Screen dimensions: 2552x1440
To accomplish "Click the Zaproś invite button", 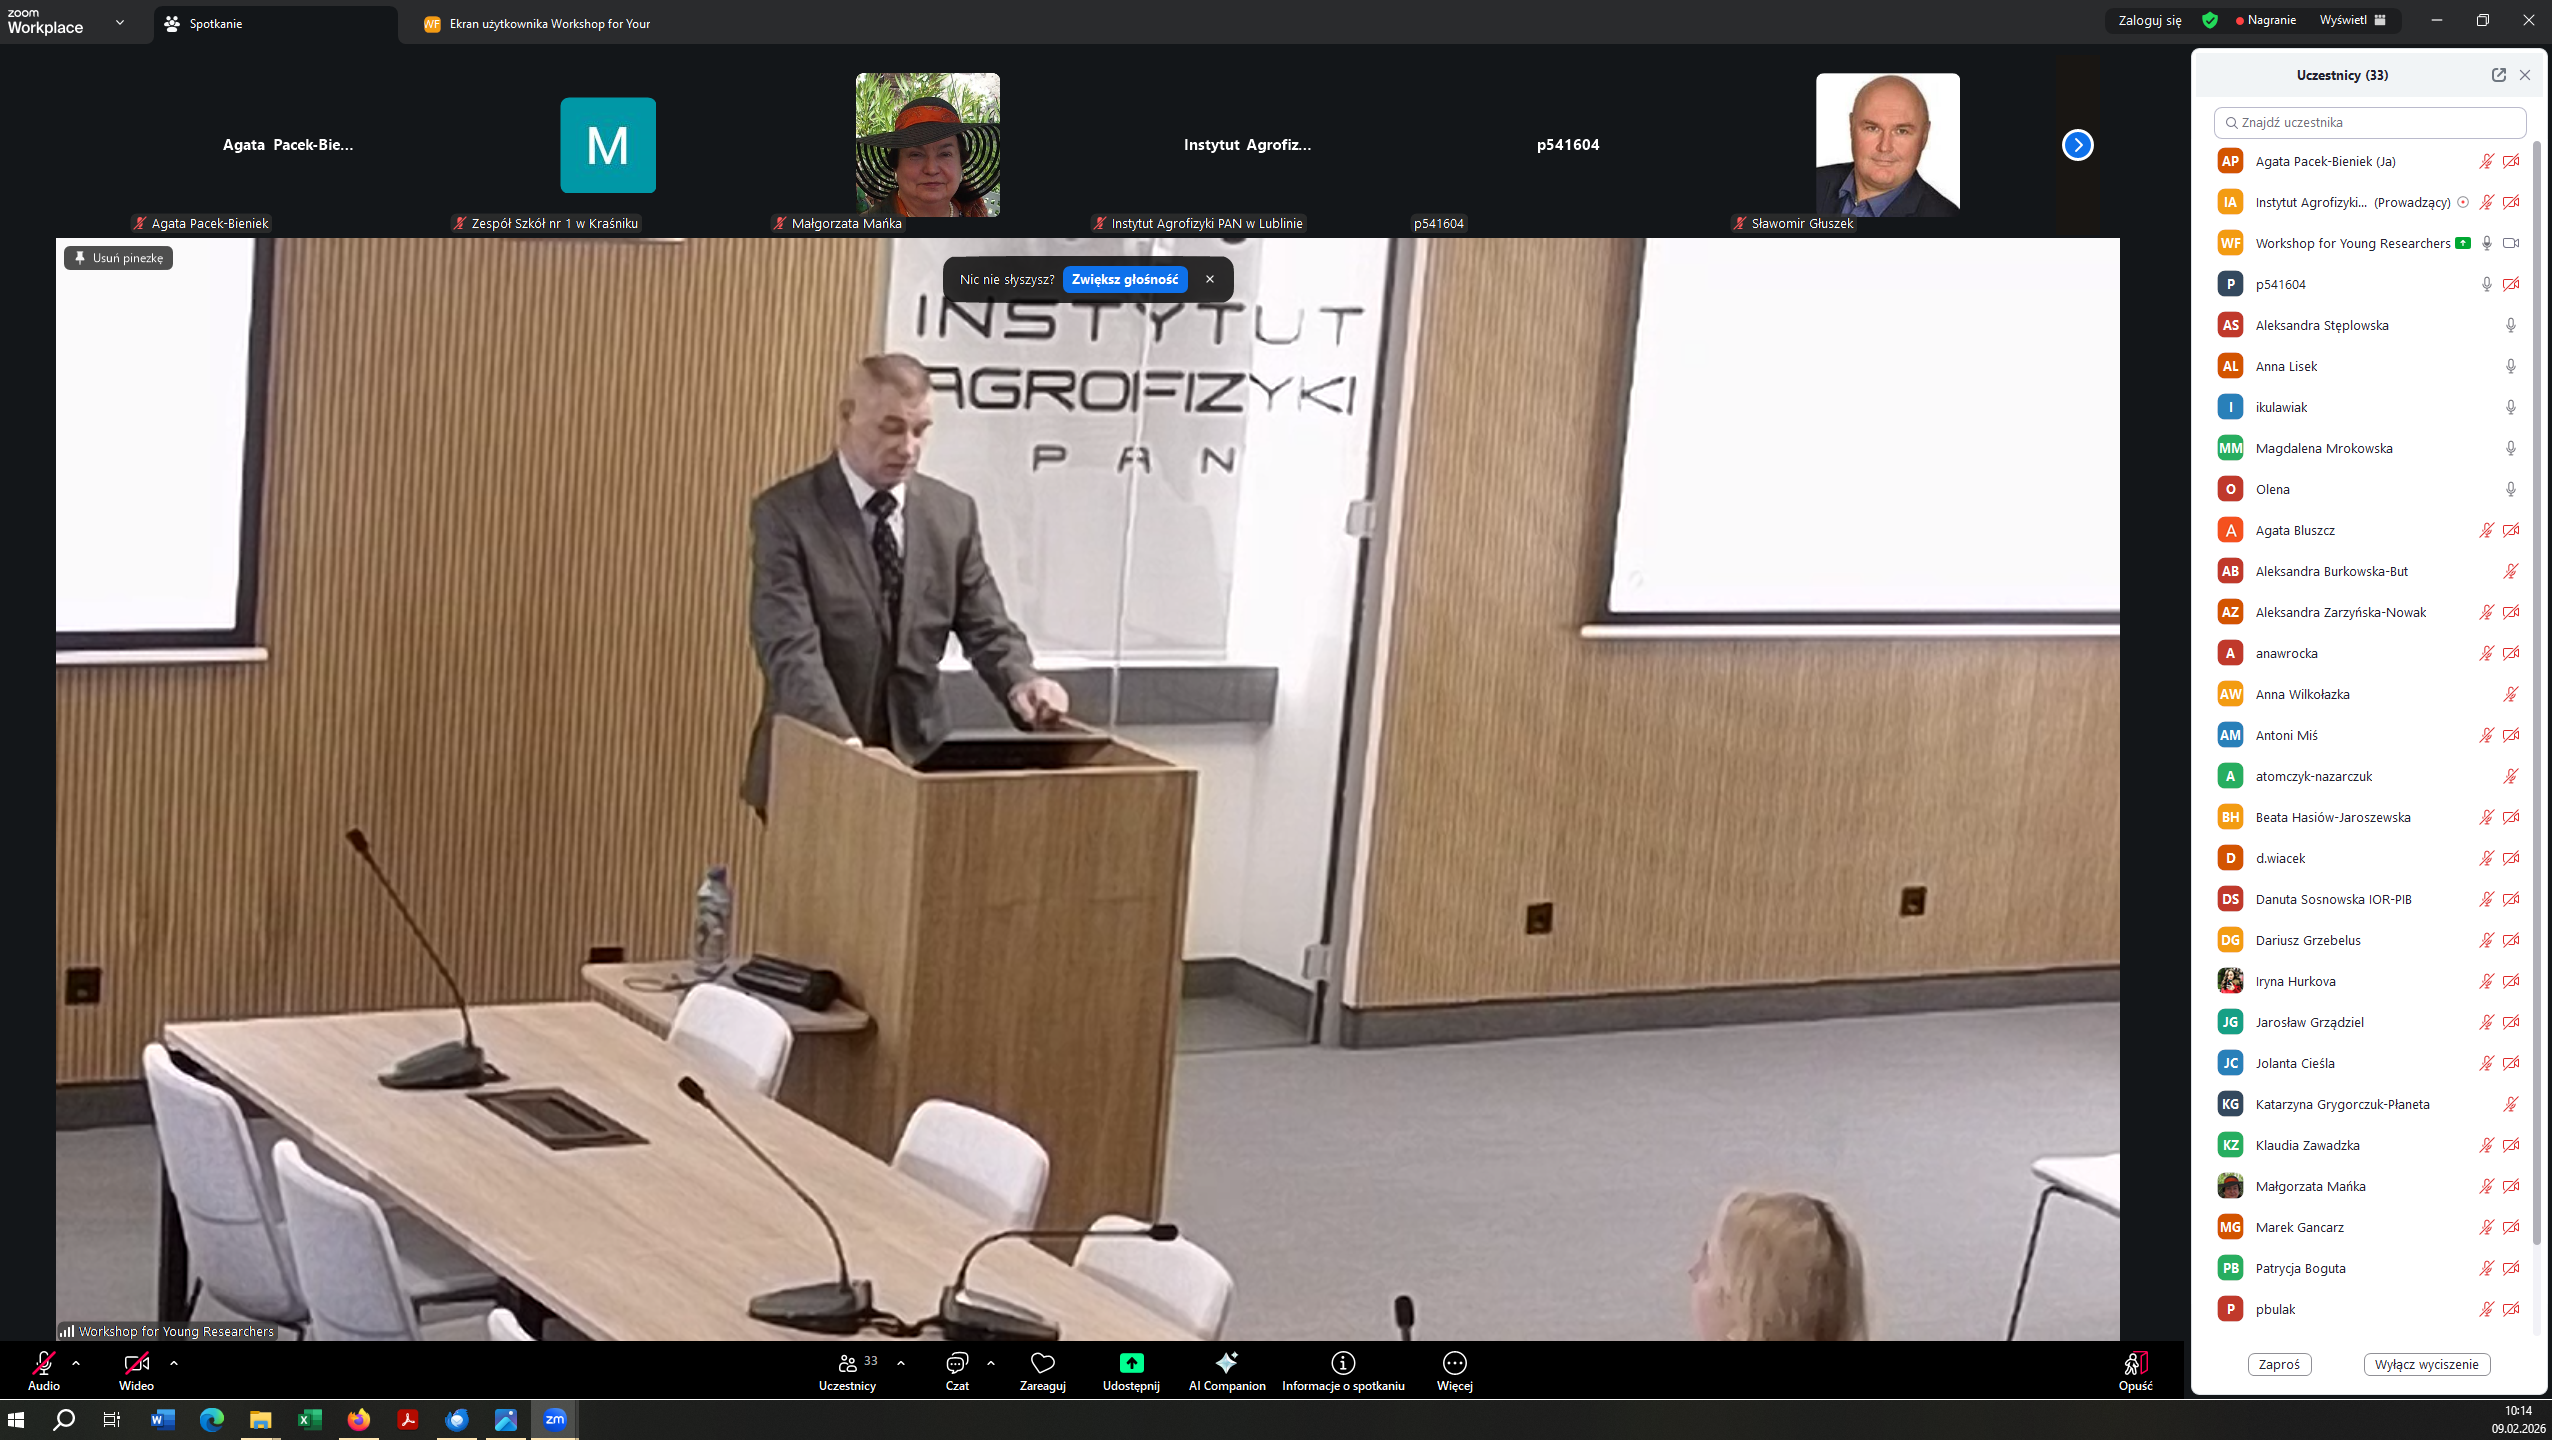I will click(x=2279, y=1364).
